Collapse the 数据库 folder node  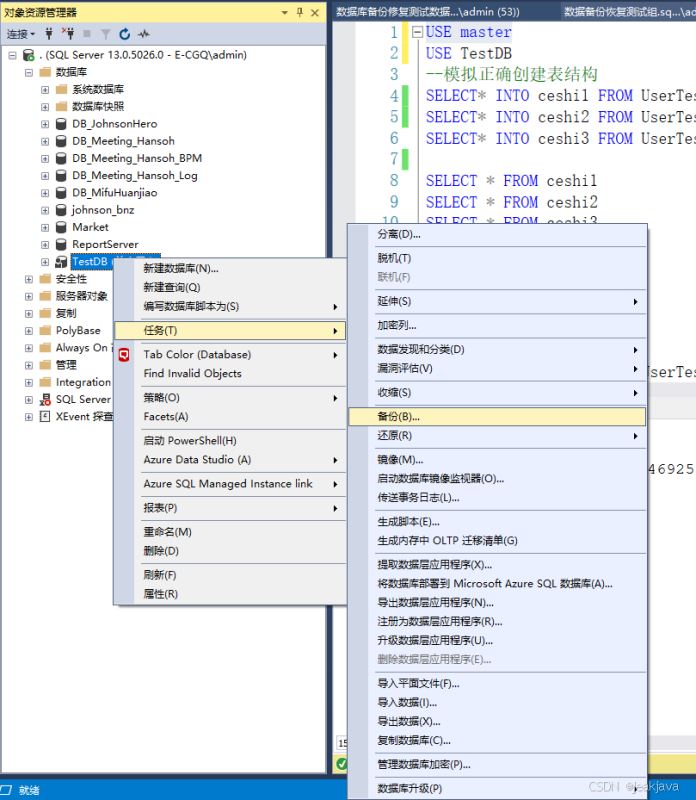(29, 72)
